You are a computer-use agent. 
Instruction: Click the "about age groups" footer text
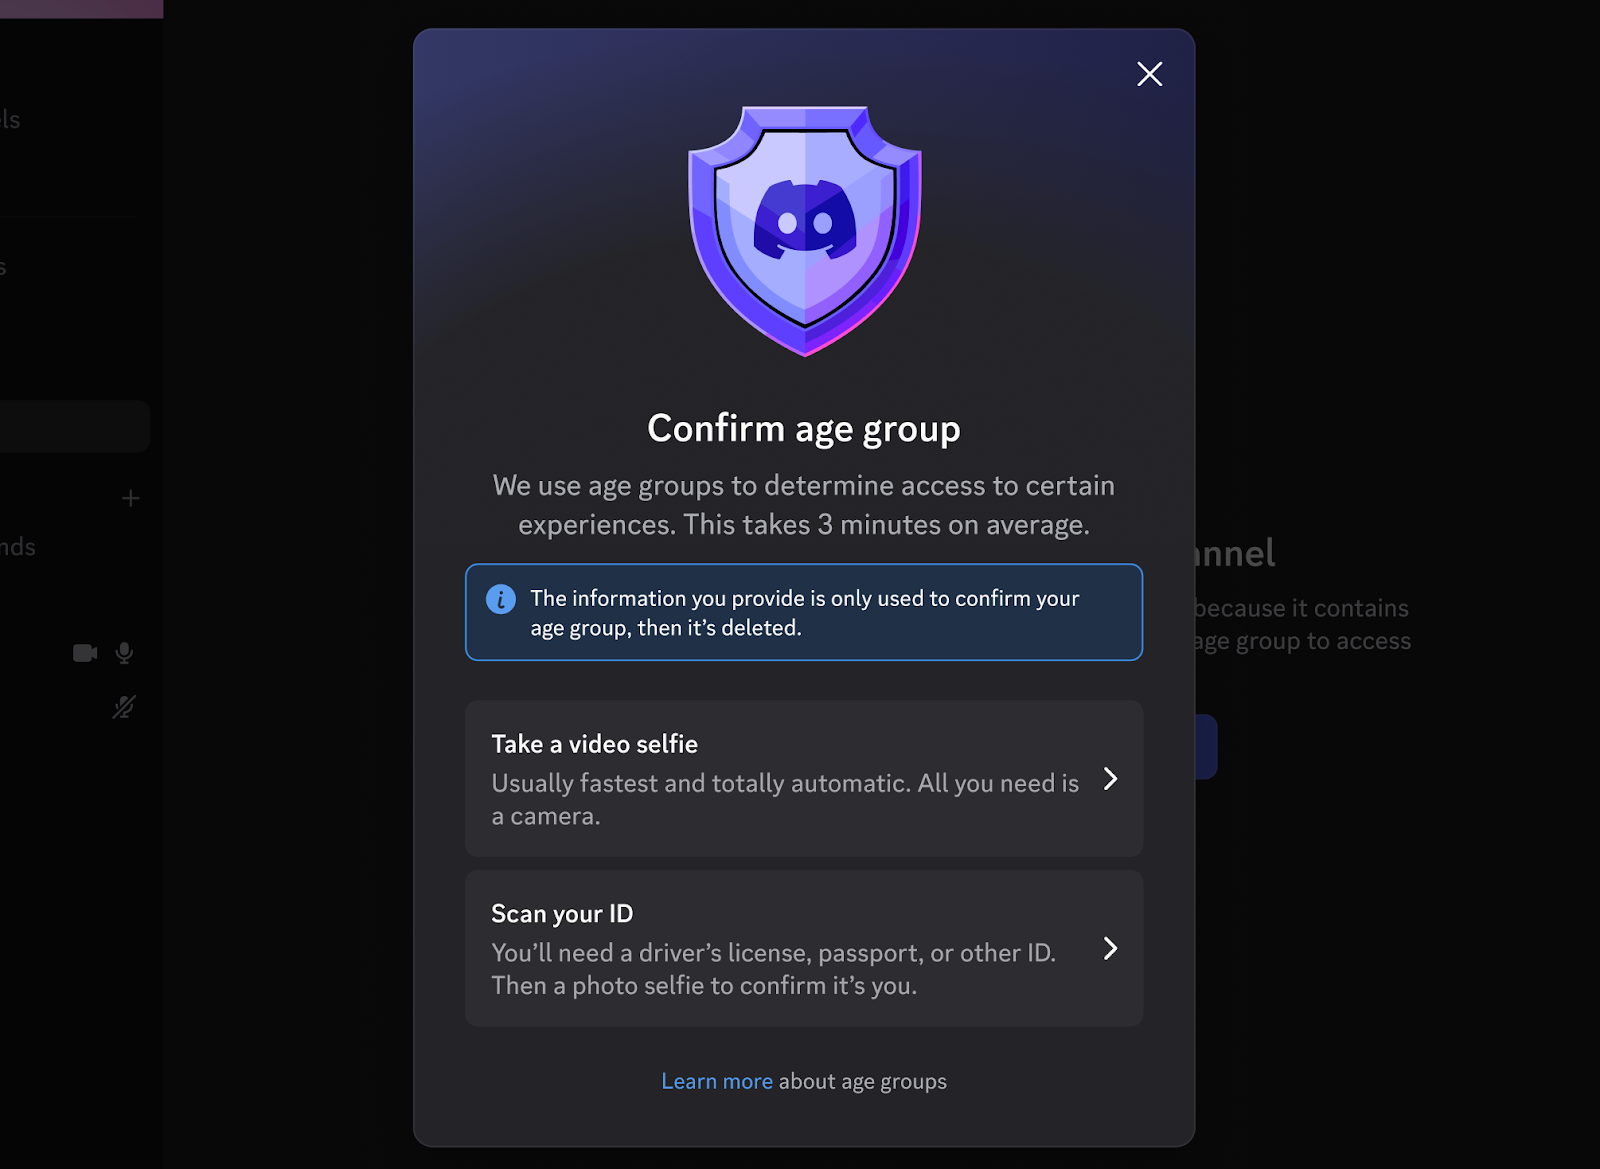(x=862, y=1082)
